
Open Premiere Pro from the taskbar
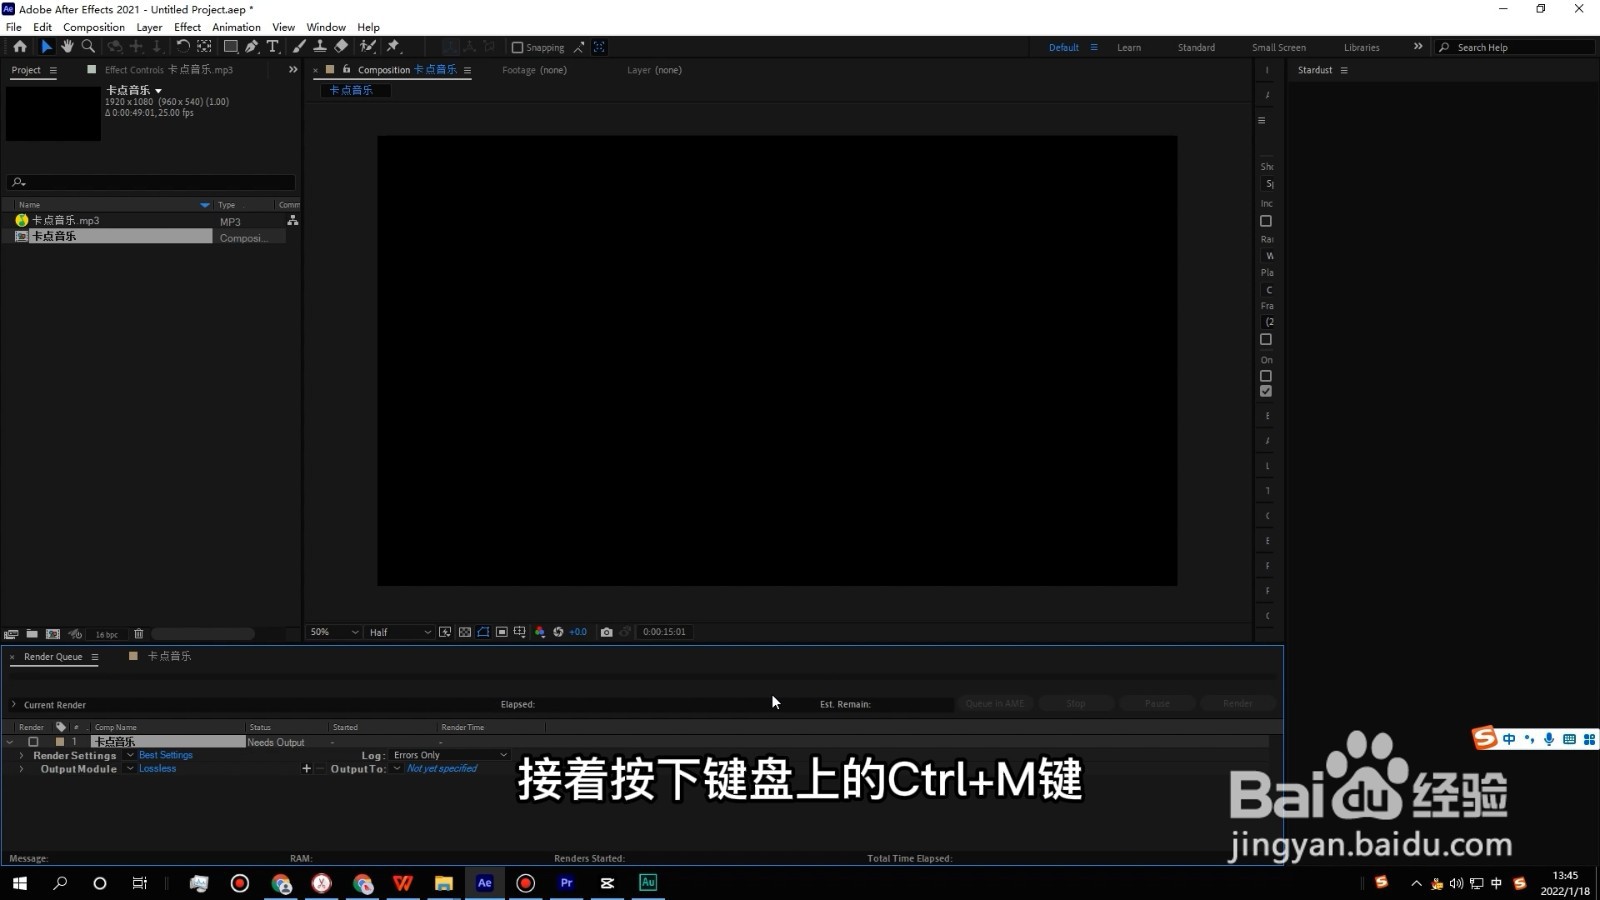click(566, 883)
